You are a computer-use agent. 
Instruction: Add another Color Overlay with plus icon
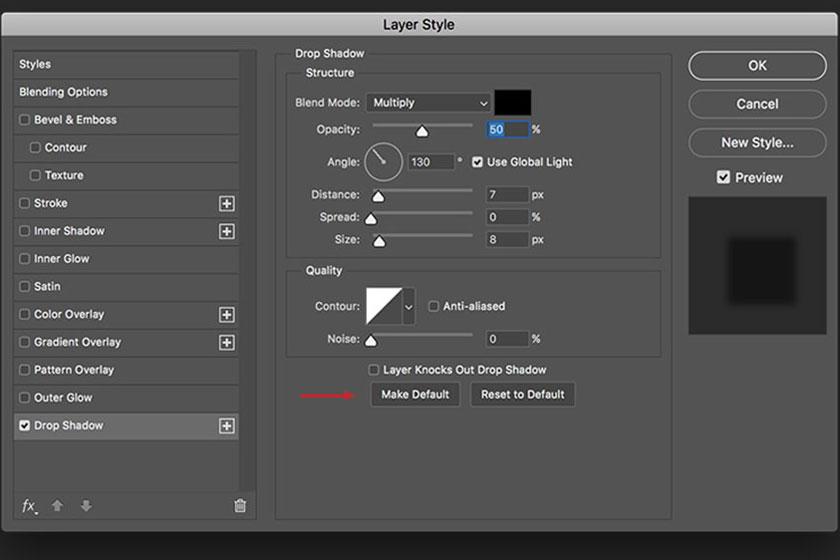[227, 315]
